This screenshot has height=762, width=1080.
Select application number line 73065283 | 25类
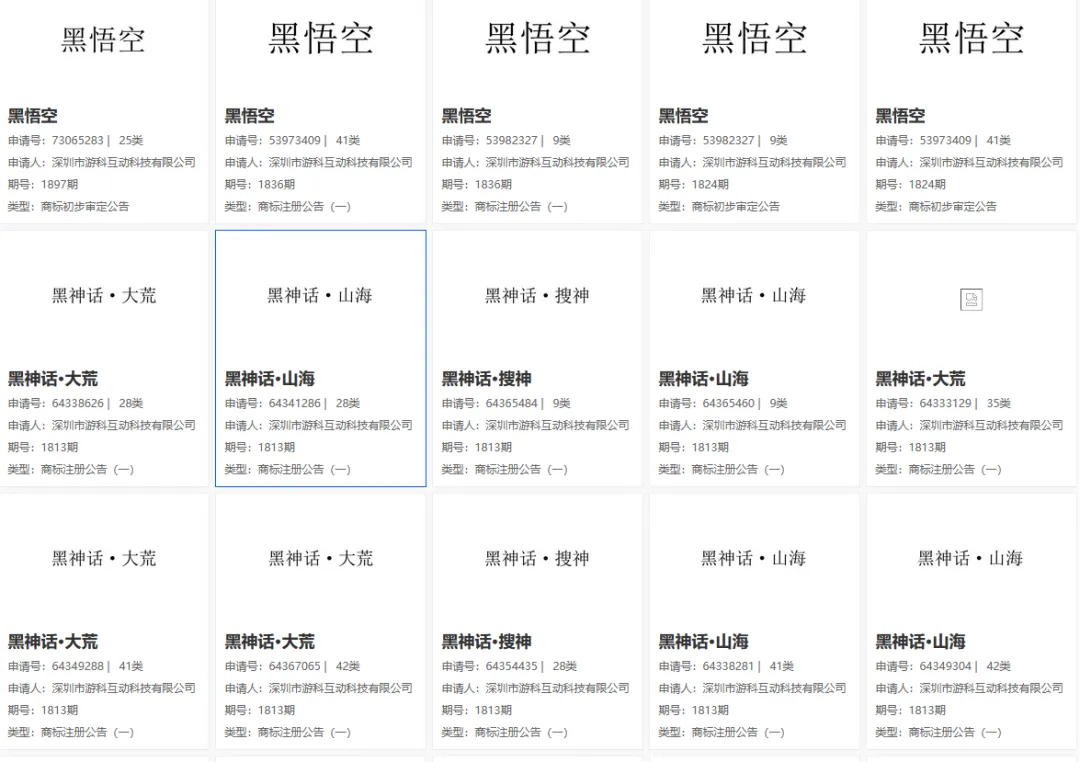tap(76, 141)
